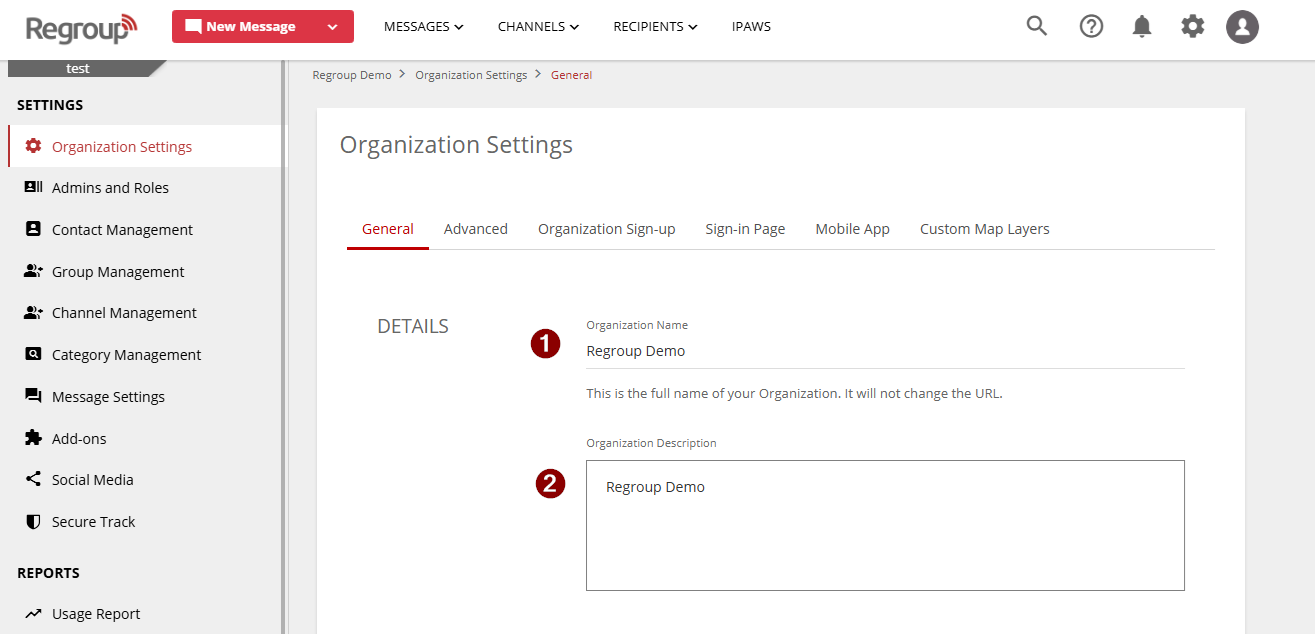
Task: Open the RECIPIENTS dropdown menu
Action: 655,27
